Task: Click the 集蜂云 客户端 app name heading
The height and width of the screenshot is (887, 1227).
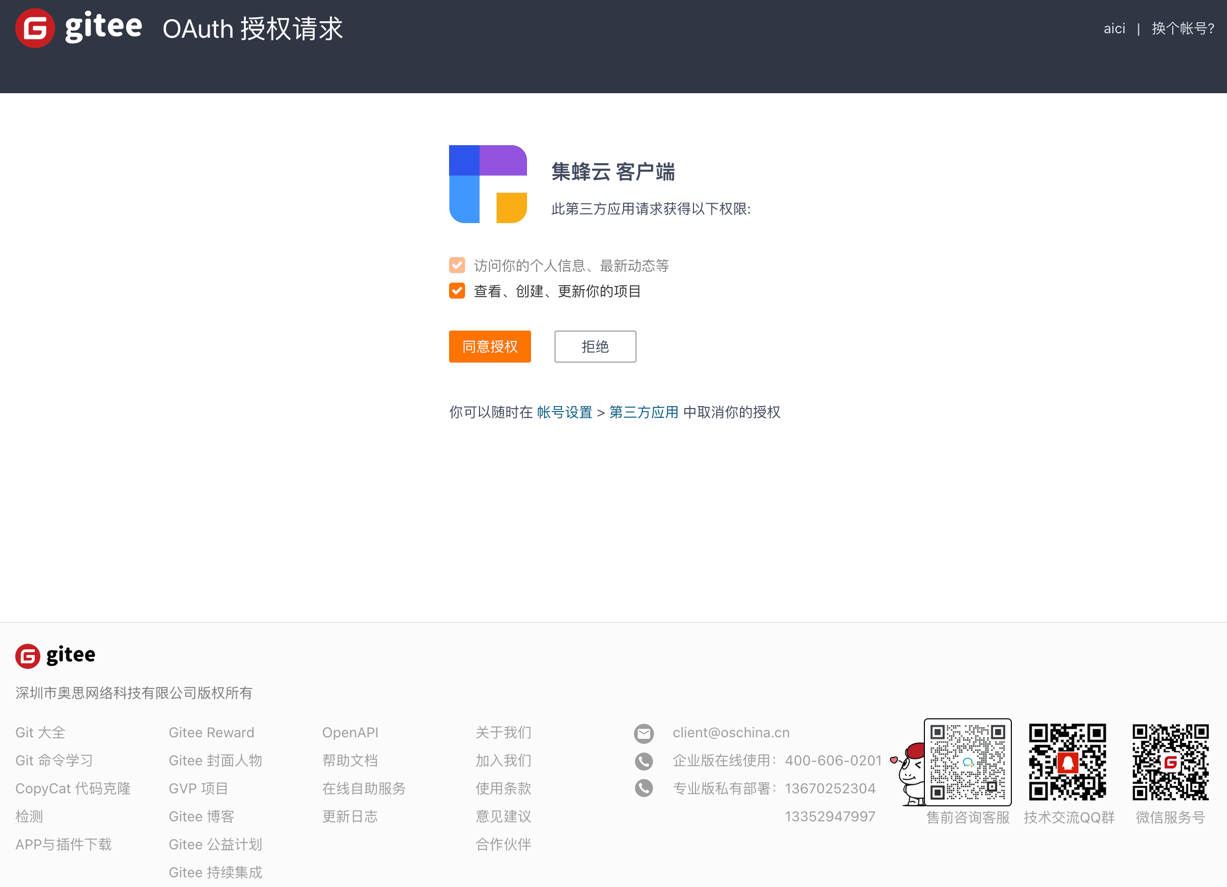Action: point(613,172)
